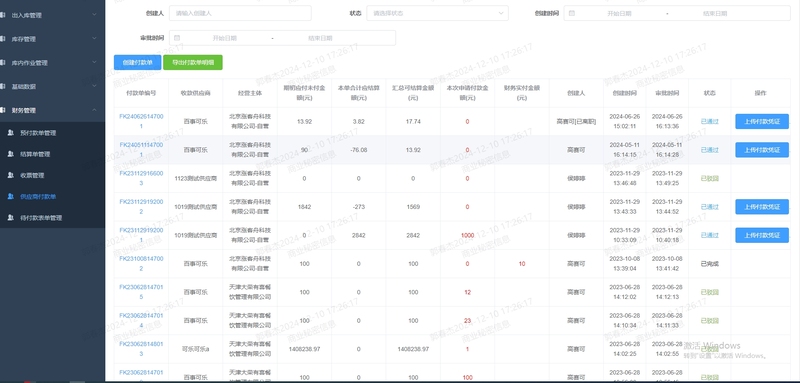Click creator cell 高赛可[已离职]
Image resolution: width=800 pixels, height=383 pixels.
[x=577, y=121]
